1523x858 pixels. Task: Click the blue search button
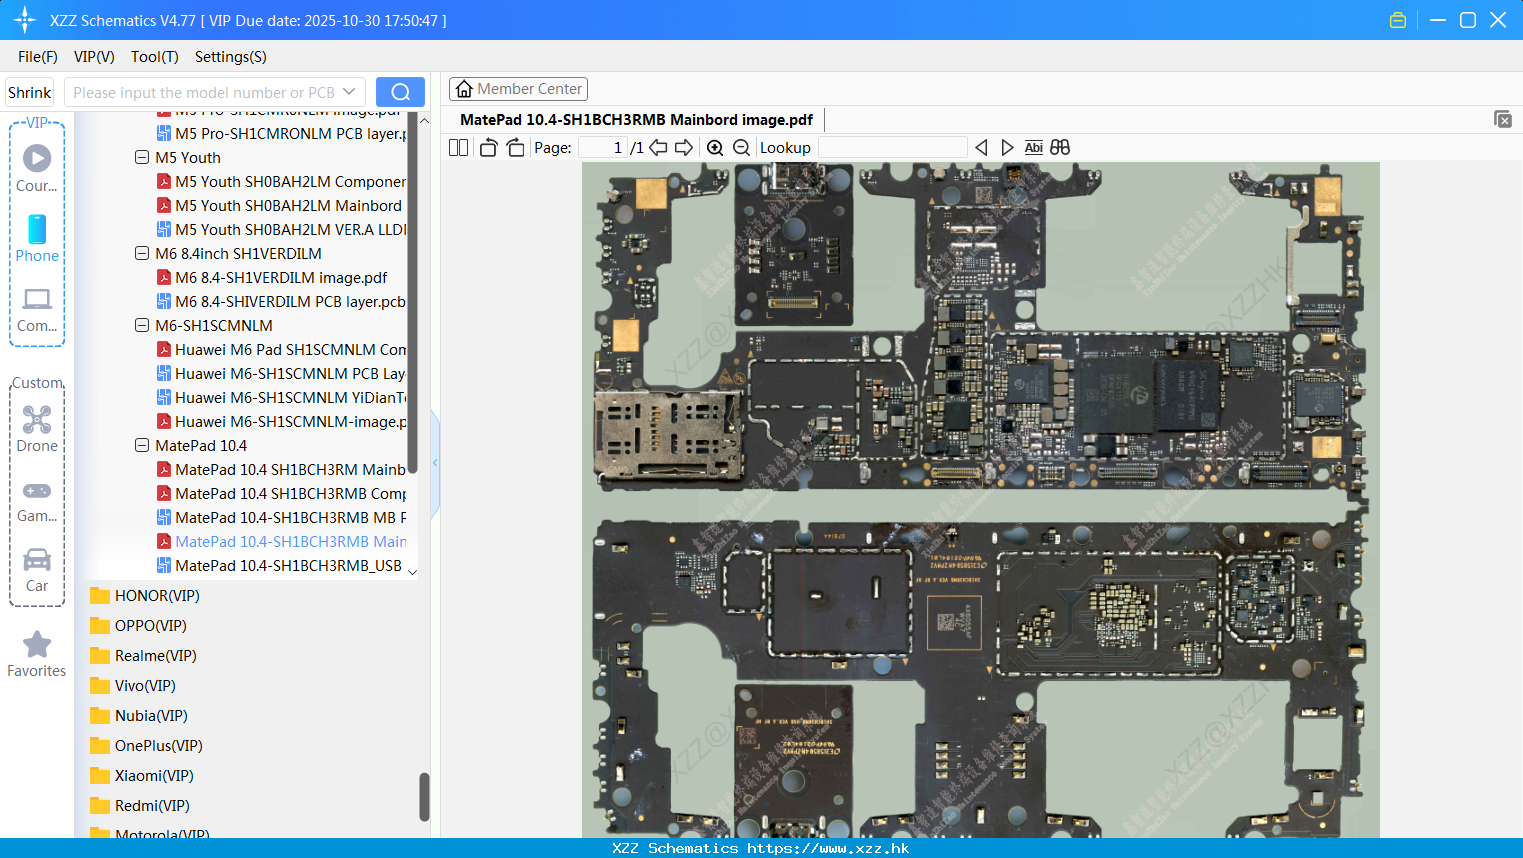[400, 92]
